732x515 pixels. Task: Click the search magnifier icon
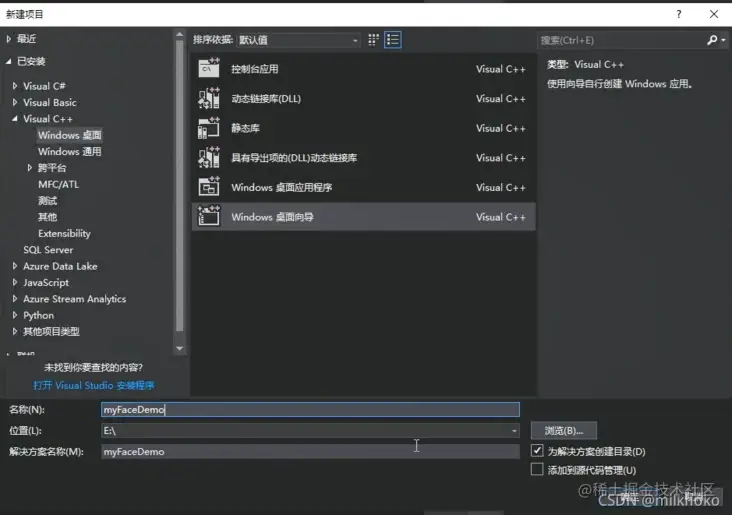coord(712,40)
